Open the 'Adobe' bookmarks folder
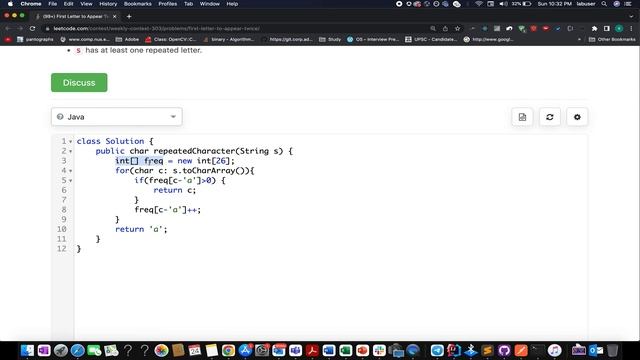The image size is (640, 360). pyautogui.click(x=127, y=40)
